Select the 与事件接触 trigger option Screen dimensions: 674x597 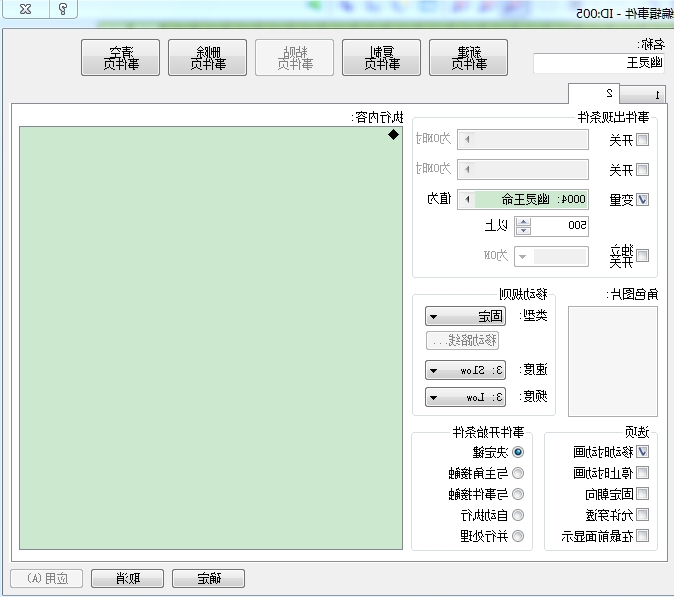[518, 494]
